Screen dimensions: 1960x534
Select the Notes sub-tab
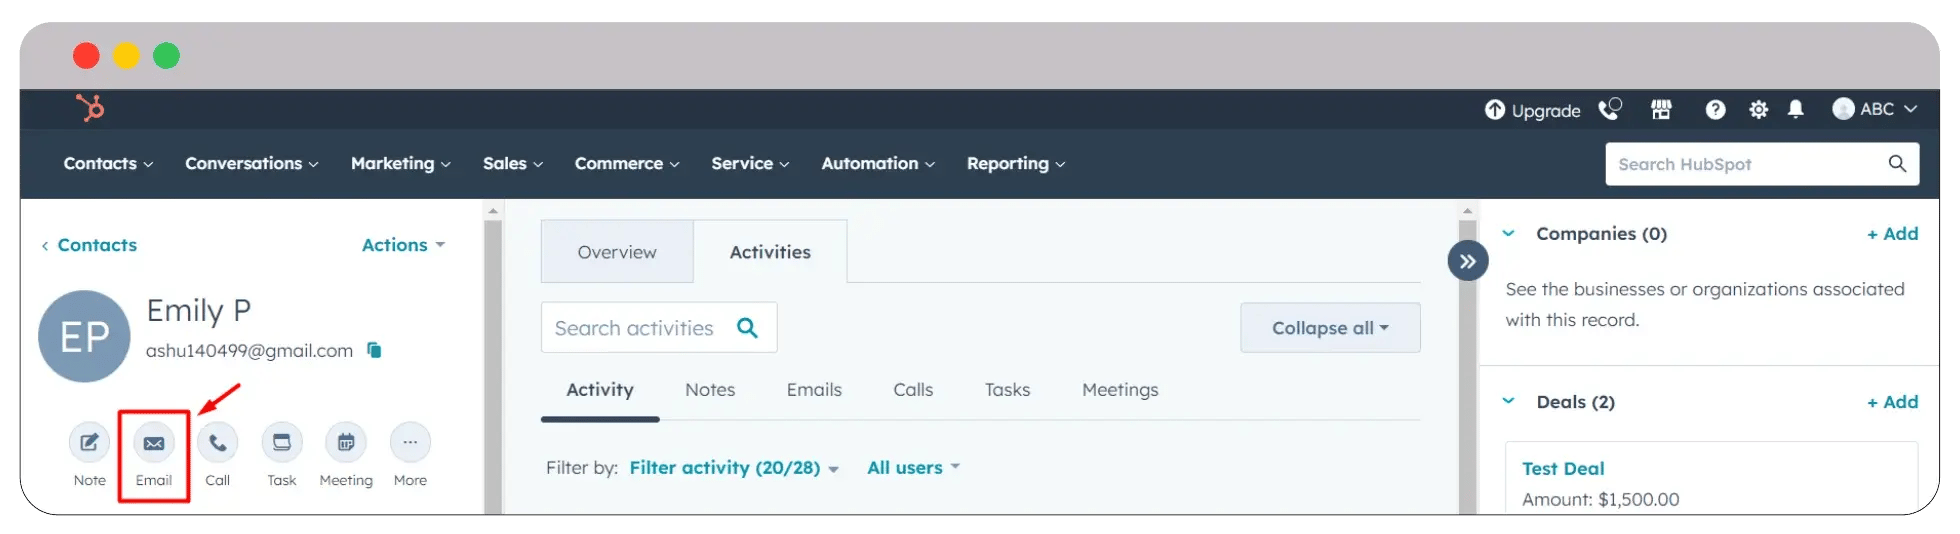(710, 390)
